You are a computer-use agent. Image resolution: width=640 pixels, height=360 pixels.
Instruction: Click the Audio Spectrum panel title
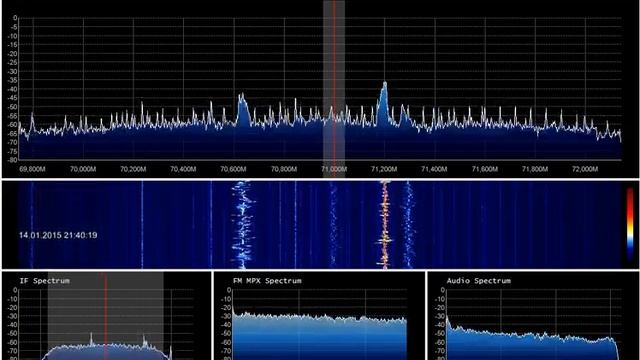coord(479,281)
